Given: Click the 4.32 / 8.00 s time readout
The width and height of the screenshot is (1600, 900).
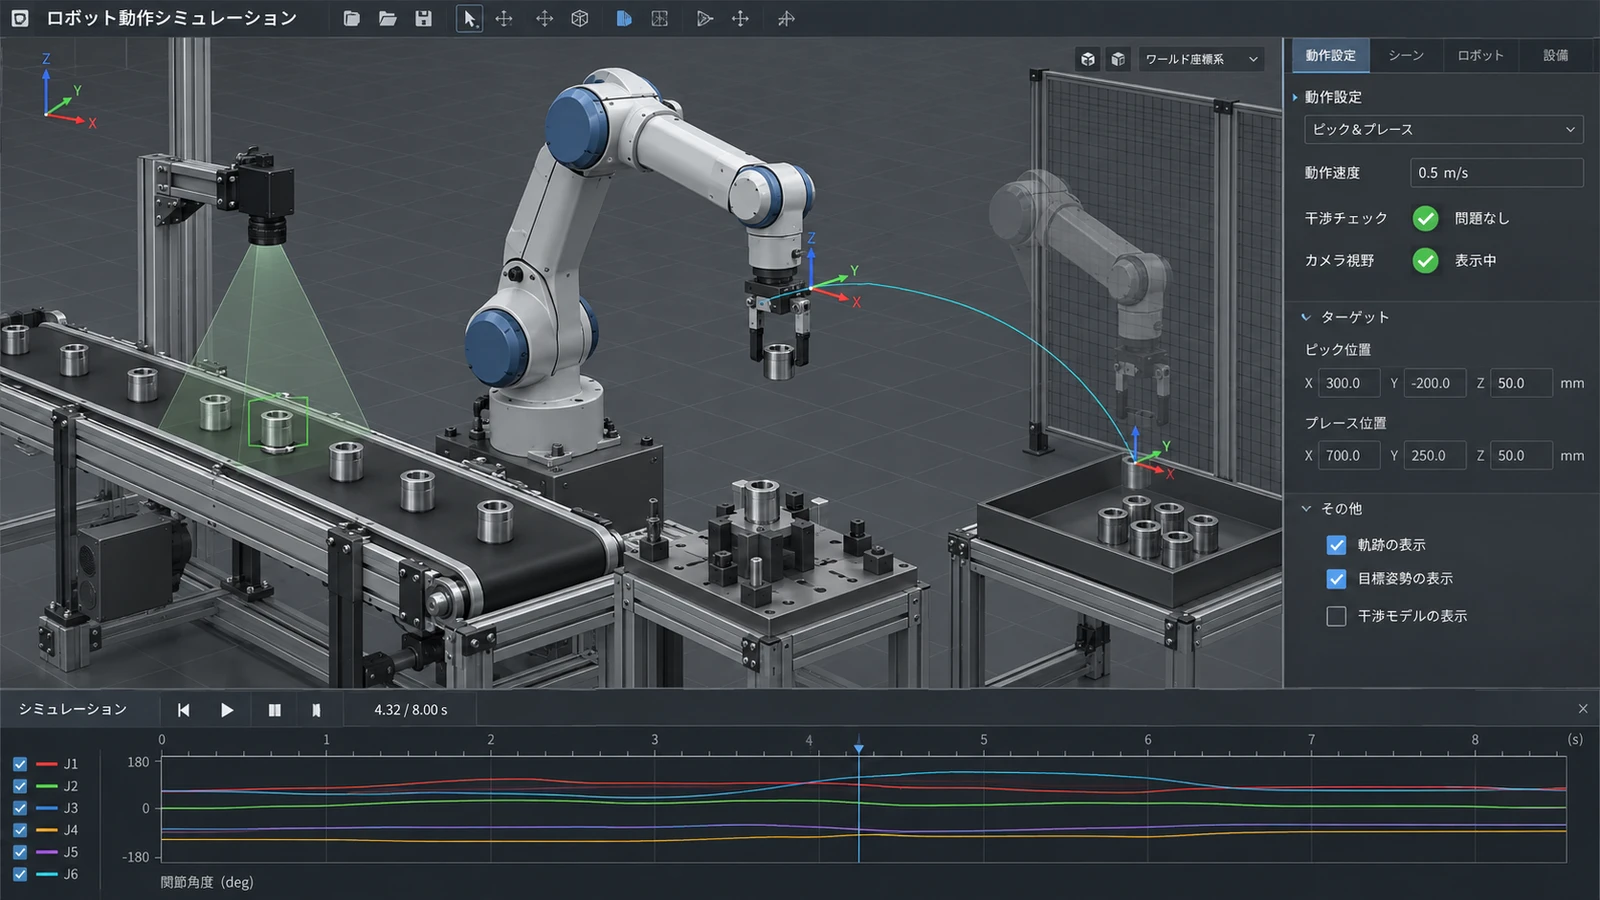Looking at the screenshot, I should (411, 710).
